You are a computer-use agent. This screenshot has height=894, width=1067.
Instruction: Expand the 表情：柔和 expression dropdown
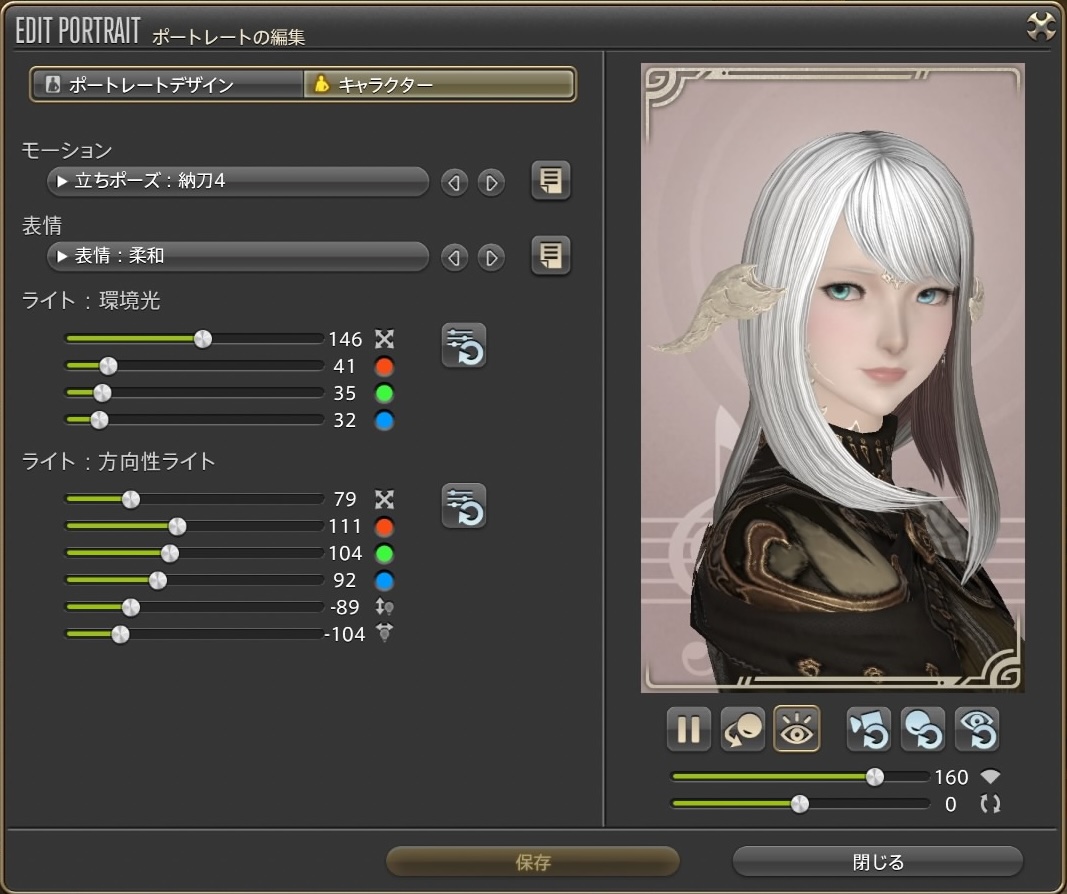click(x=238, y=257)
